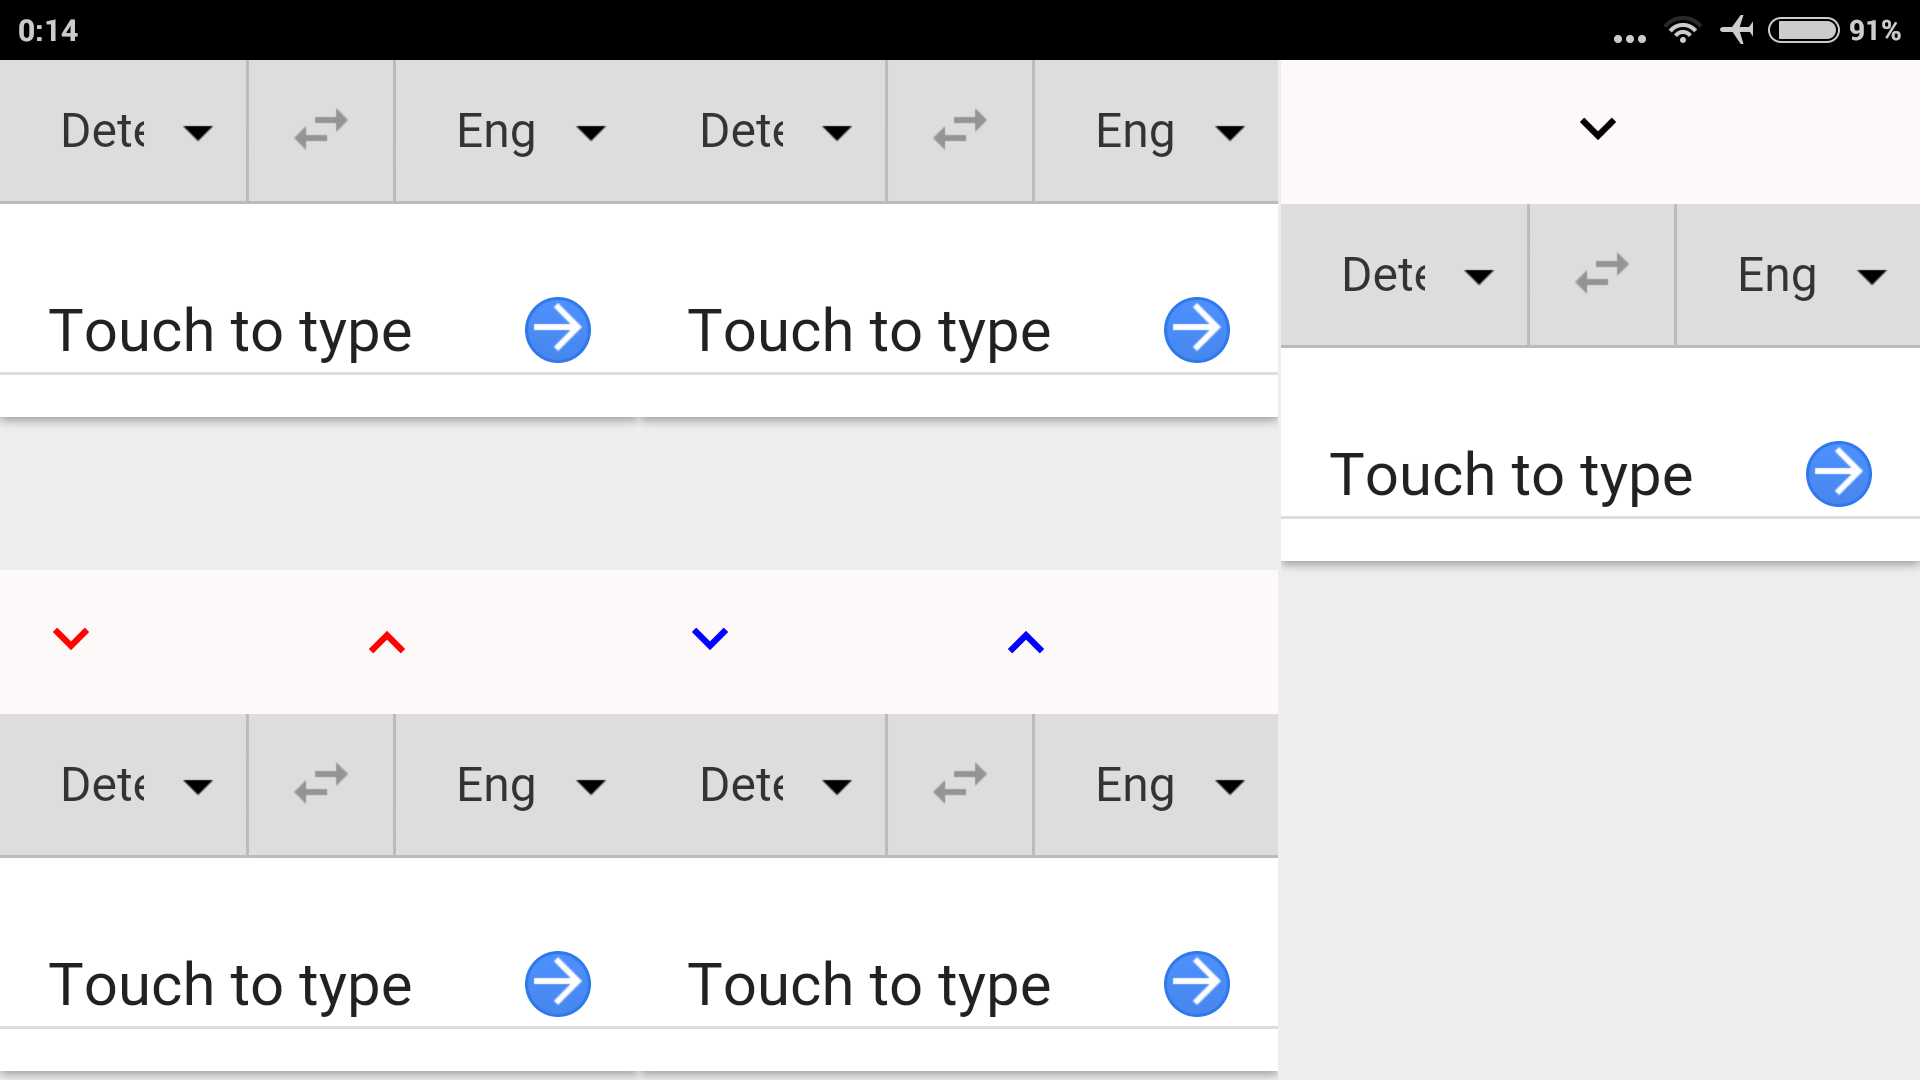Tap the second swap arrows icon in the top row
The height and width of the screenshot is (1080, 1920).
point(959,130)
